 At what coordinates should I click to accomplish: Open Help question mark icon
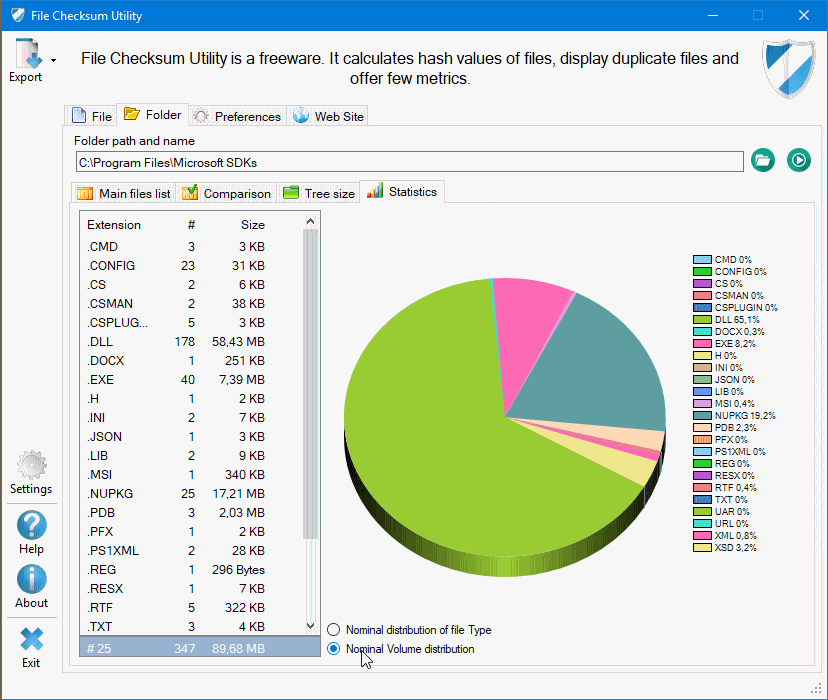[32, 525]
